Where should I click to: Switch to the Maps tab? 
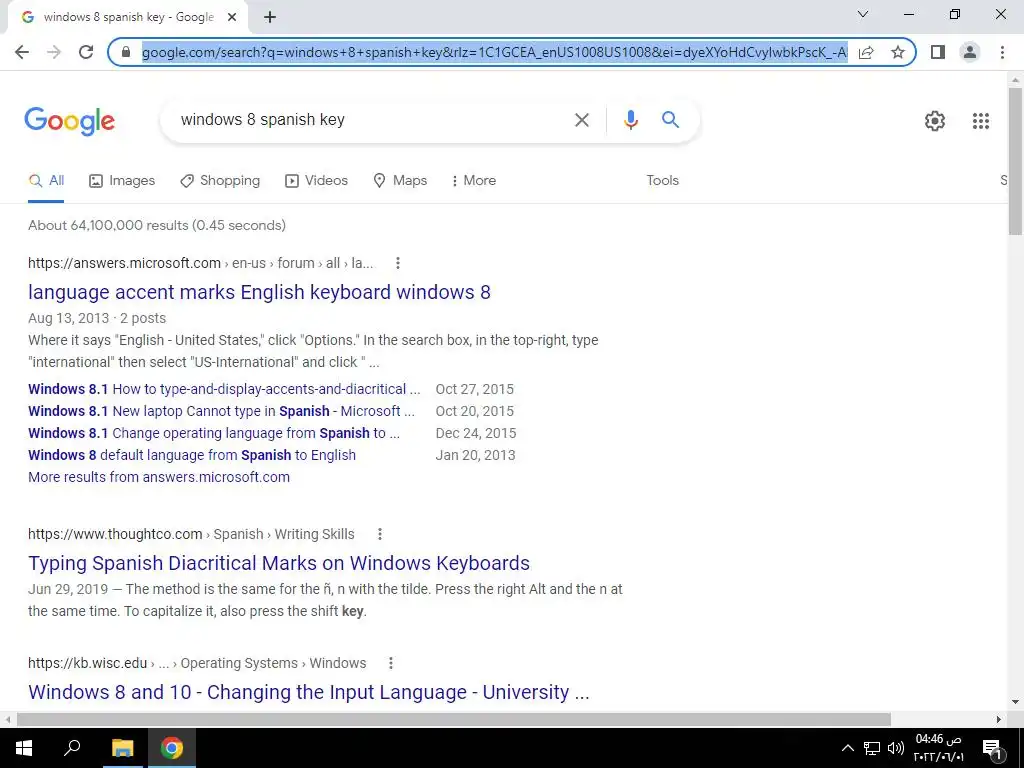pyautogui.click(x=400, y=181)
